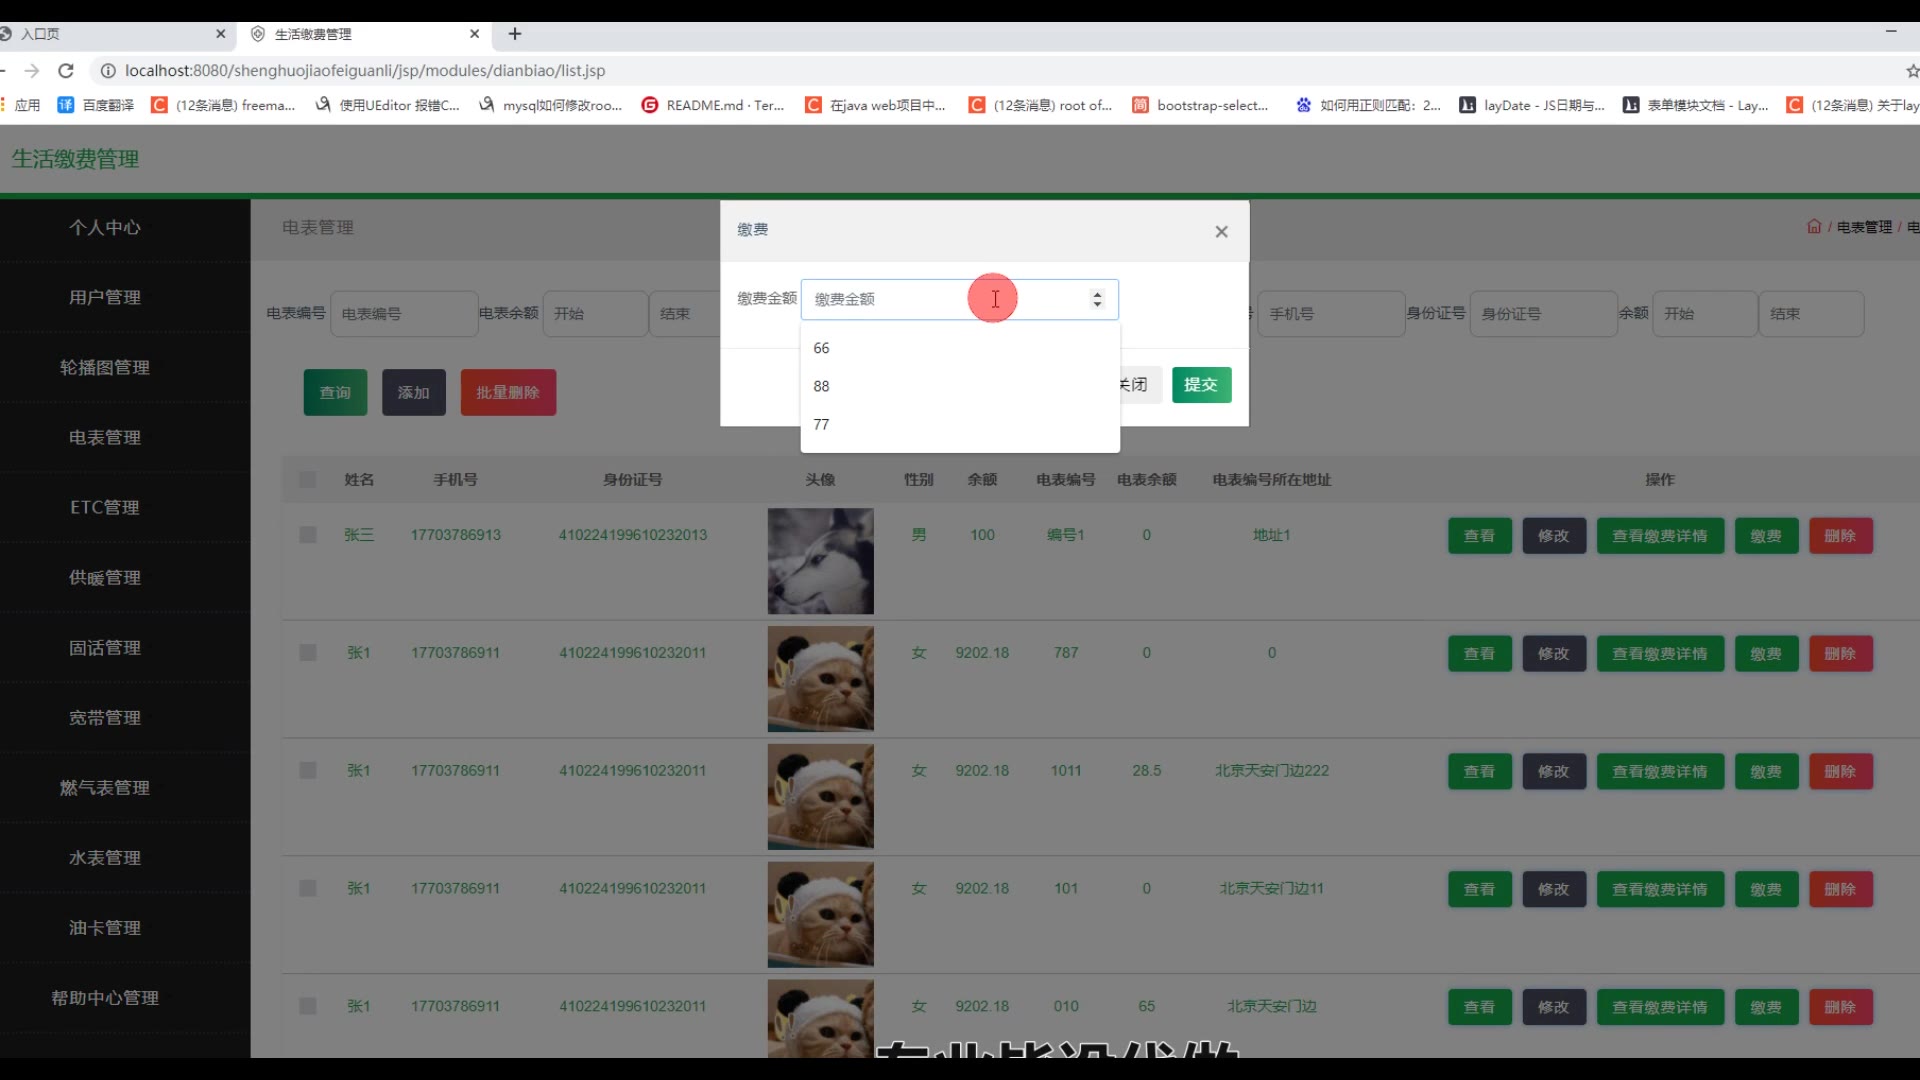The image size is (1920, 1080).
Task: Close the 生活缴费管理 browser tab
Action: point(475,34)
